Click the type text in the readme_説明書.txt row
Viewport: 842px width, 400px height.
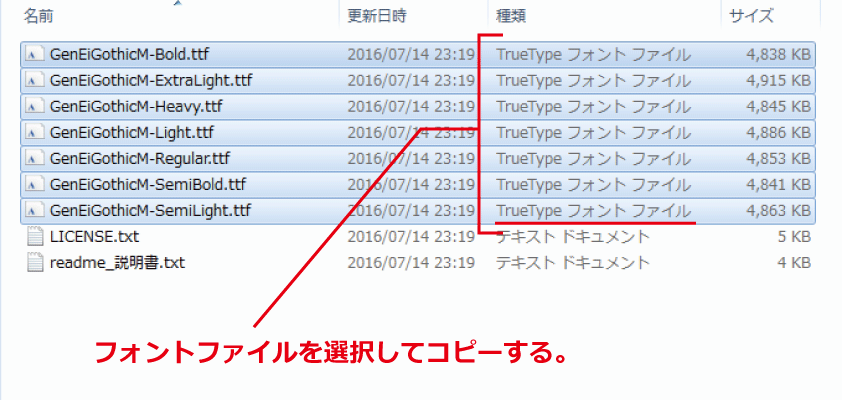tap(573, 263)
